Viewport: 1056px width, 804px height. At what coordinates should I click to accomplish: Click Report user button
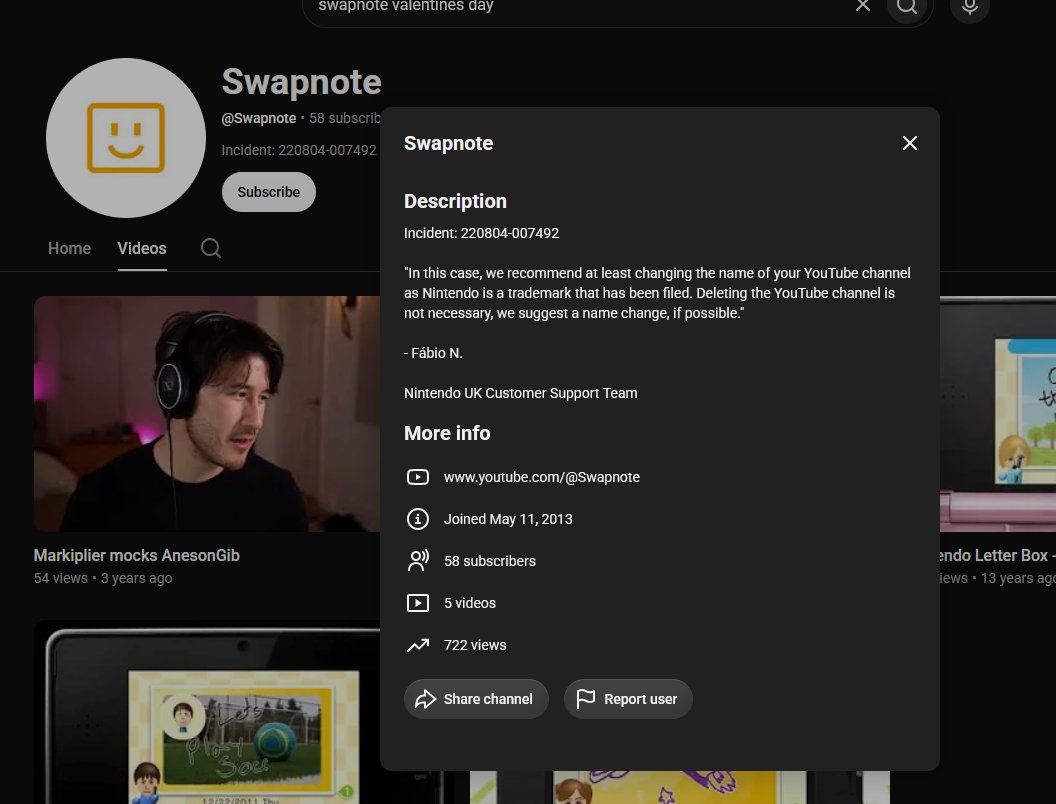coord(628,699)
